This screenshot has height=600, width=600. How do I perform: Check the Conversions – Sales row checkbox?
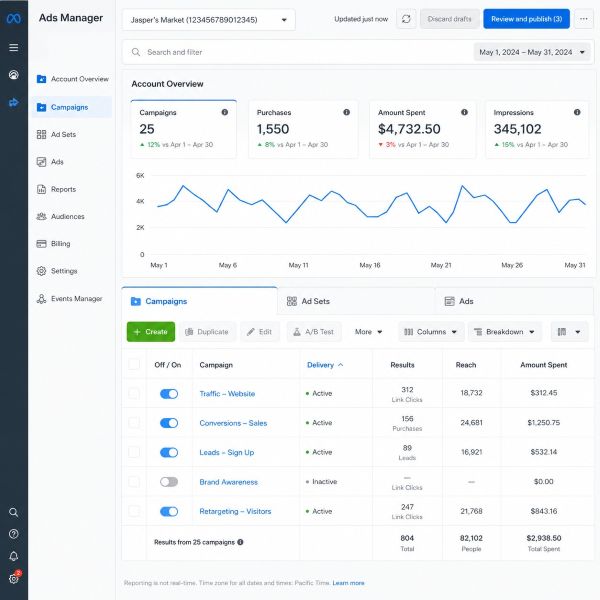click(x=134, y=422)
